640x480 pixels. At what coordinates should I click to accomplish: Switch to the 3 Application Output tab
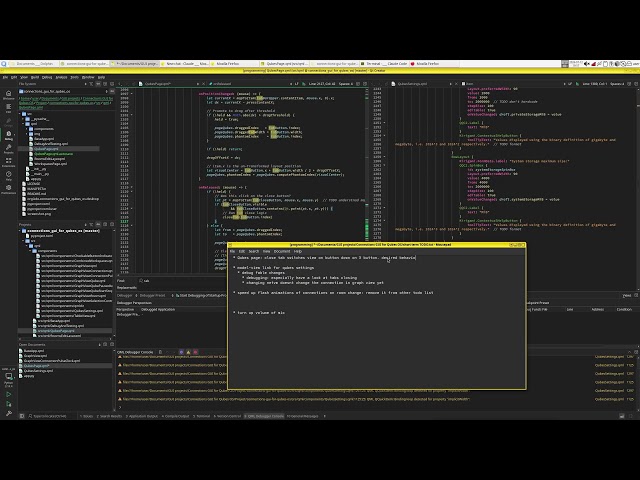point(142,416)
